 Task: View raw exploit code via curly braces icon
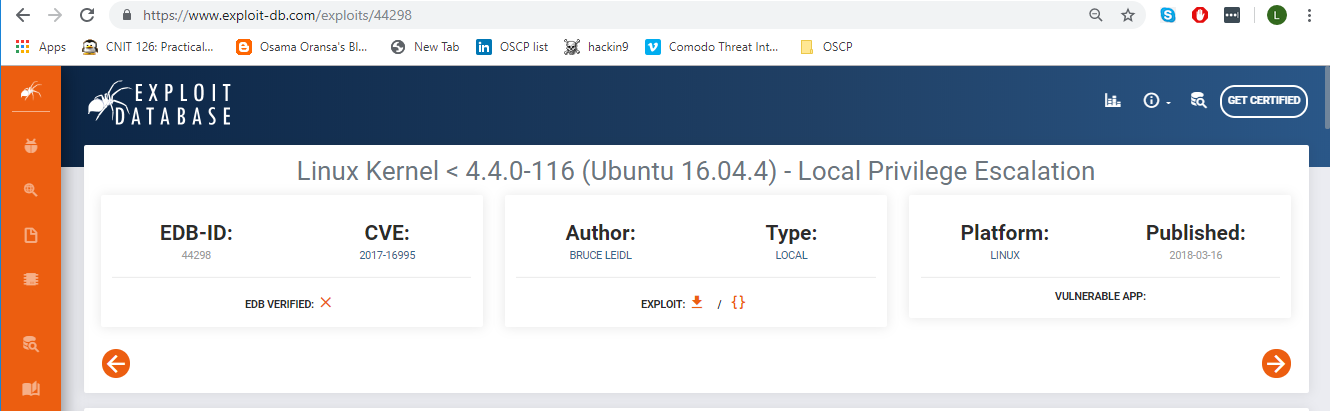tap(738, 302)
